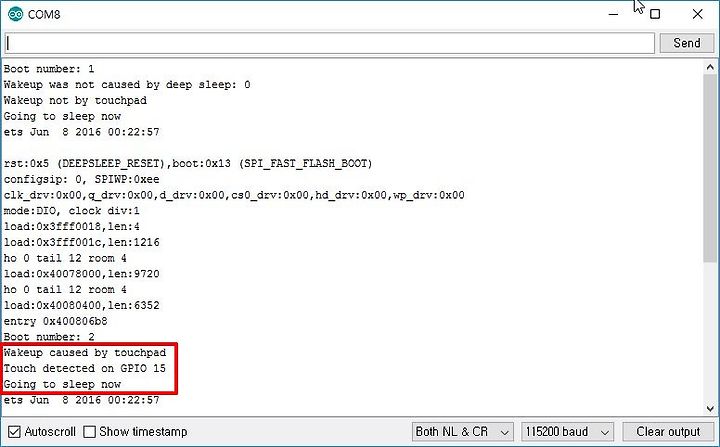Click the 'rst:0x5 (DEEPSLEEP_RESET)' line
This screenshot has width=720, height=447.
tap(188, 164)
